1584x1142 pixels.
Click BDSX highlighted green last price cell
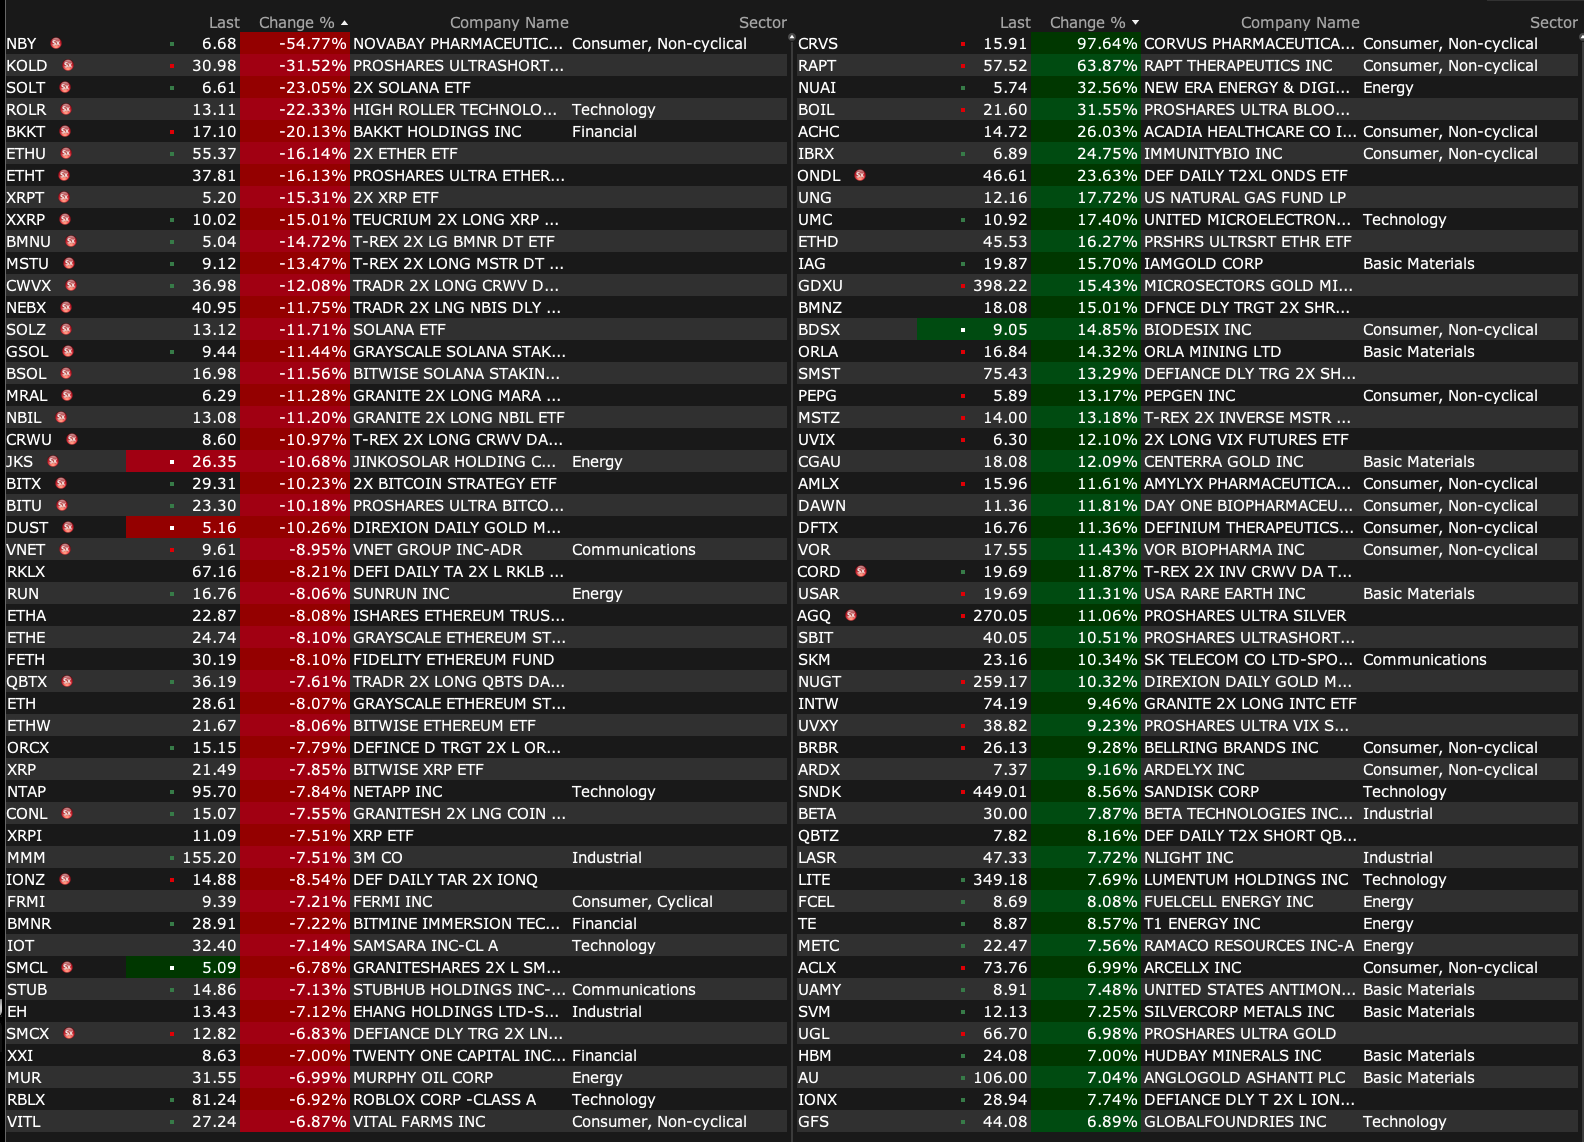pyautogui.click(x=974, y=329)
